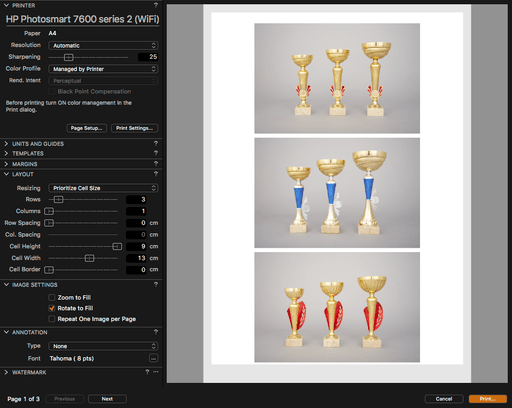Click help icon for Units and Guides
Image resolution: width=512 pixels, height=408 pixels.
[156, 143]
